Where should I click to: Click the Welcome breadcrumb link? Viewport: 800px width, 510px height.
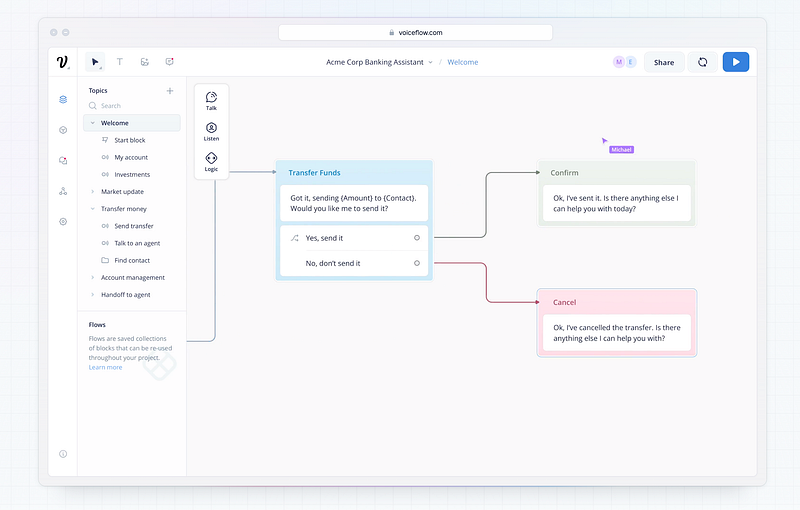click(463, 62)
